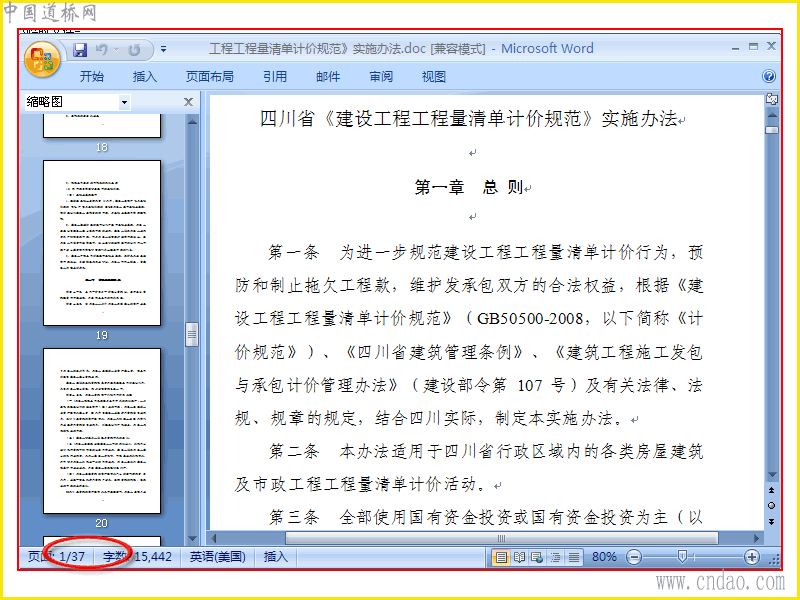Switch to Full Screen Reading view icon
The height and width of the screenshot is (600, 800).
[x=519, y=557]
